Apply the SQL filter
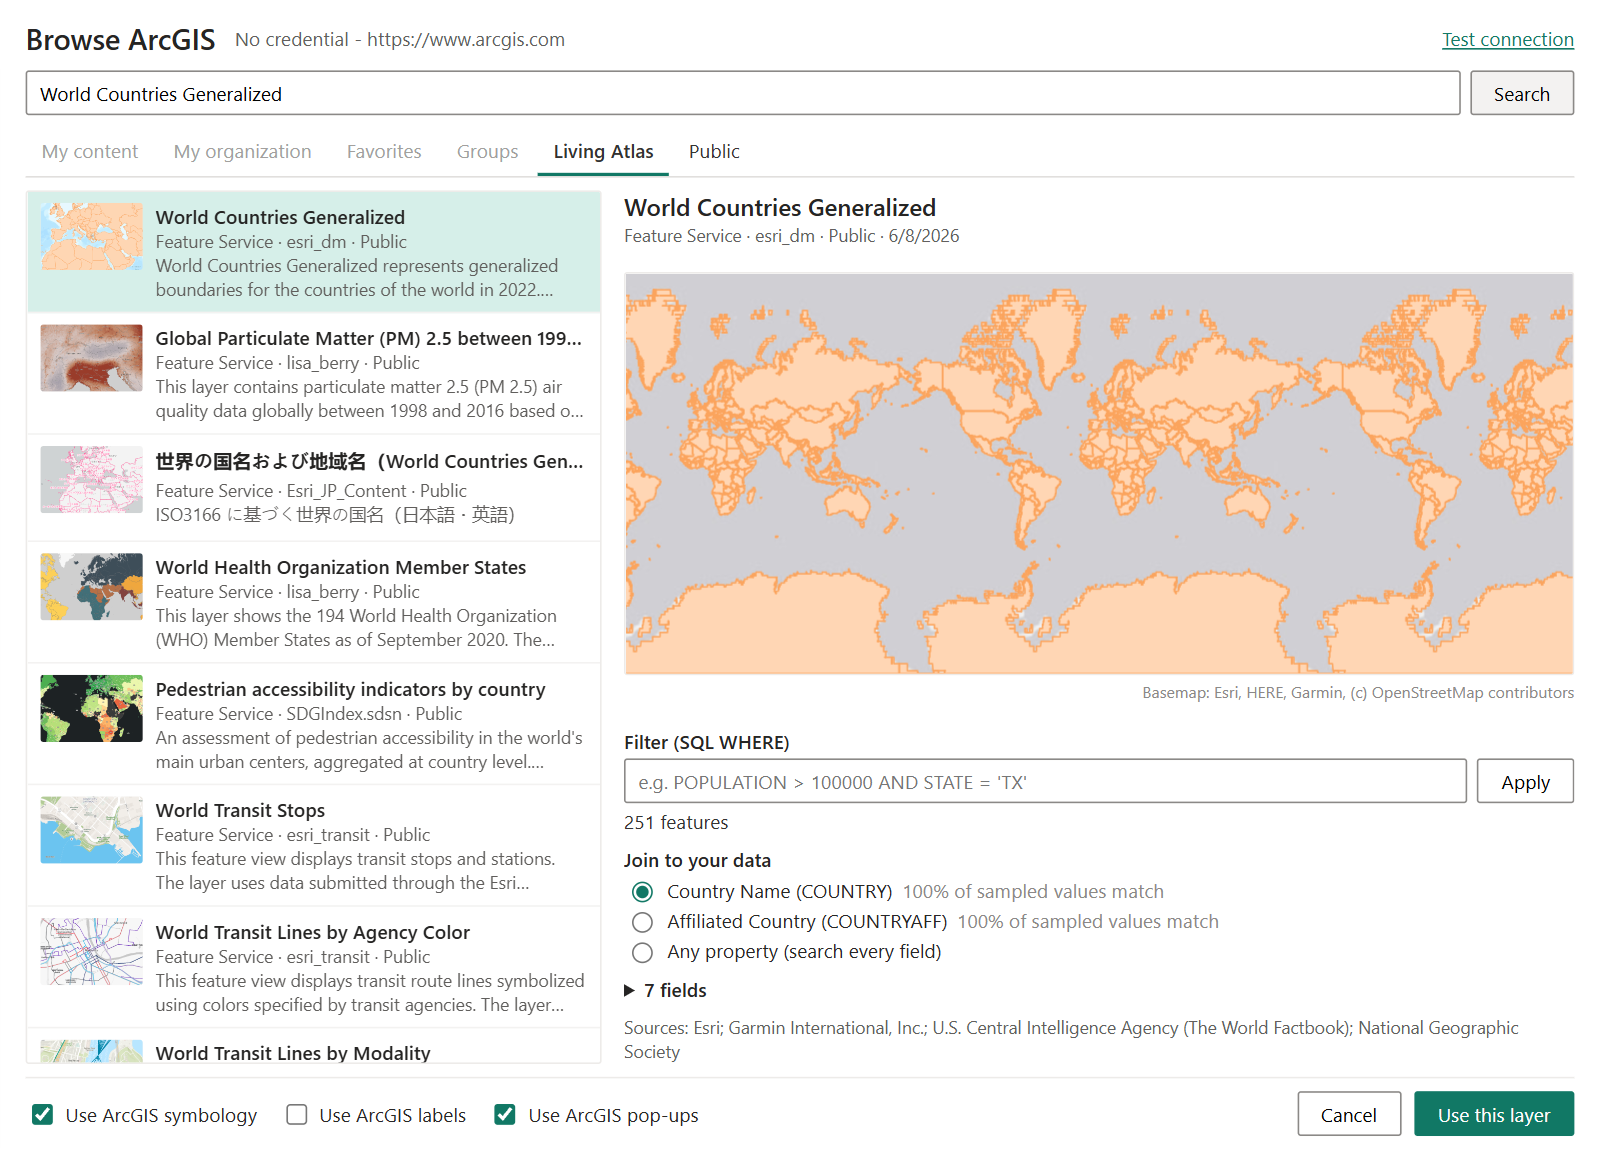1600x1152 pixels. (1525, 781)
